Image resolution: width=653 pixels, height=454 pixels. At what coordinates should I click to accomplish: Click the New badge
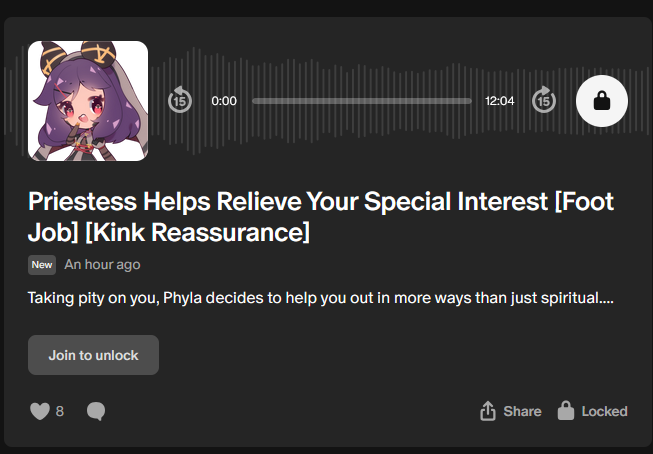coord(42,265)
